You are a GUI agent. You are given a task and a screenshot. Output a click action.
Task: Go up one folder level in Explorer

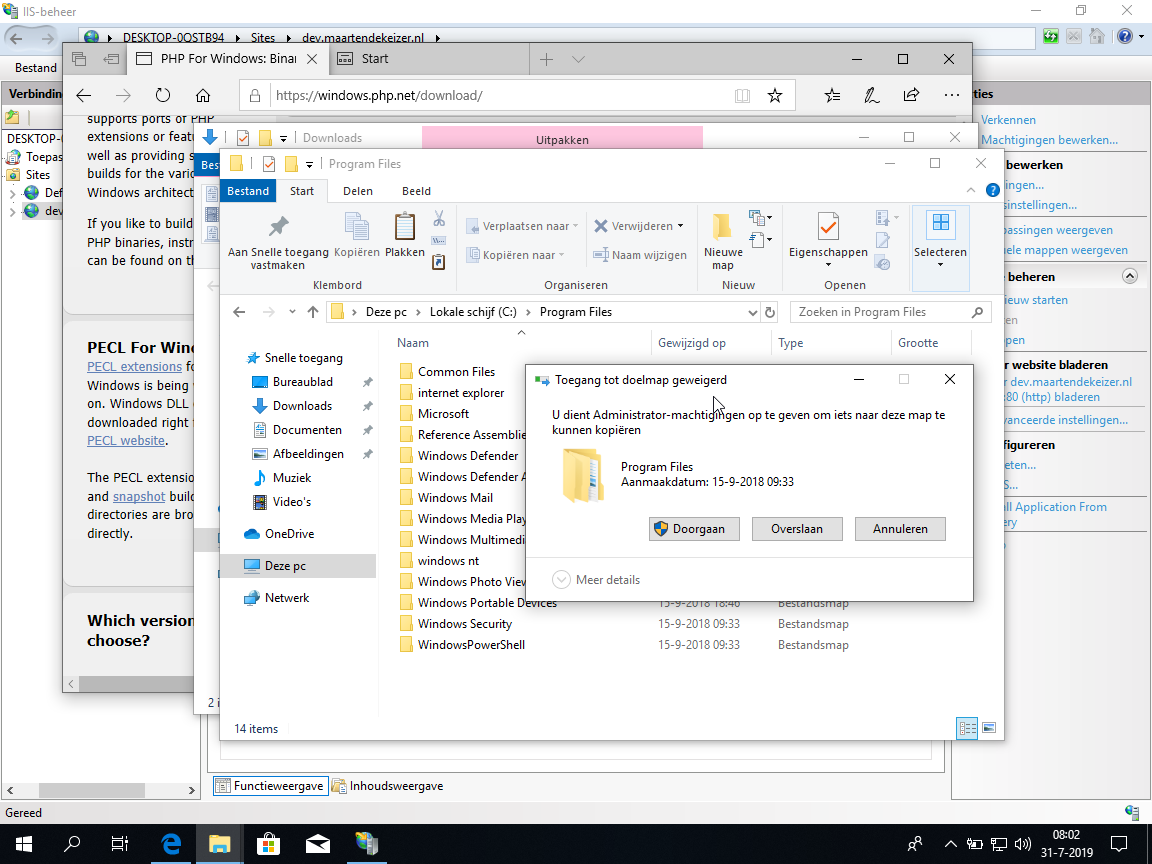(x=313, y=312)
